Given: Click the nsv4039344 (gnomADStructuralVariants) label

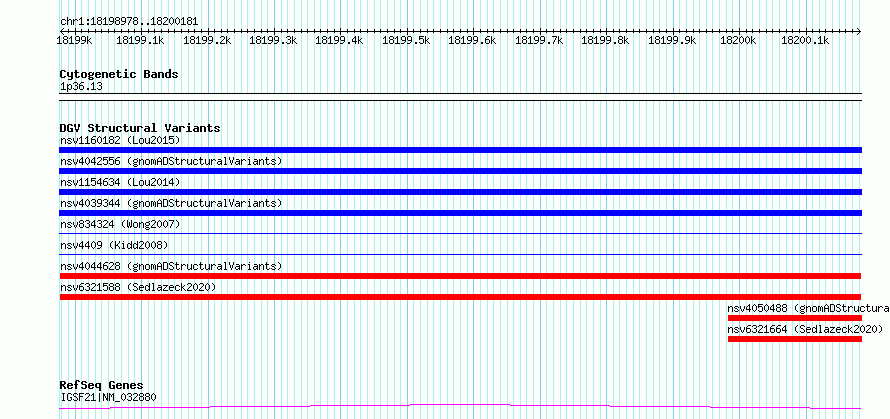Looking at the screenshot, I should pos(171,203).
